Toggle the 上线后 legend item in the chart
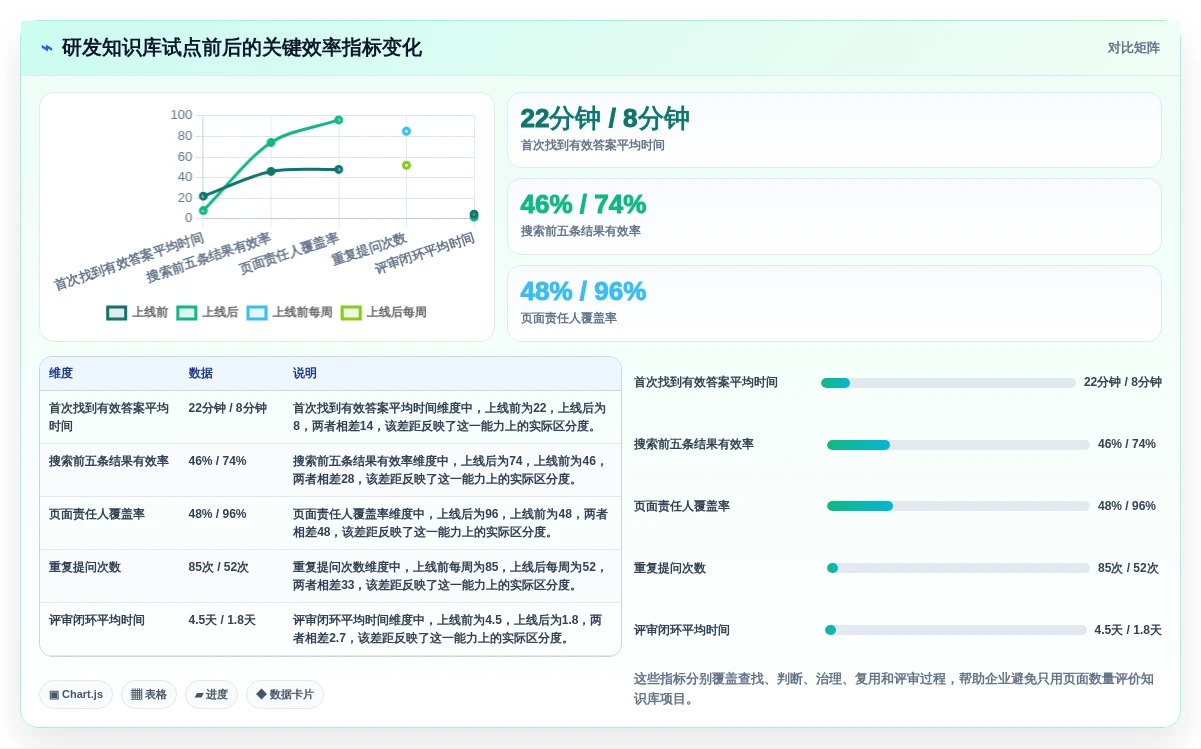Viewport: 1201px width, 749px height. click(x=208, y=312)
